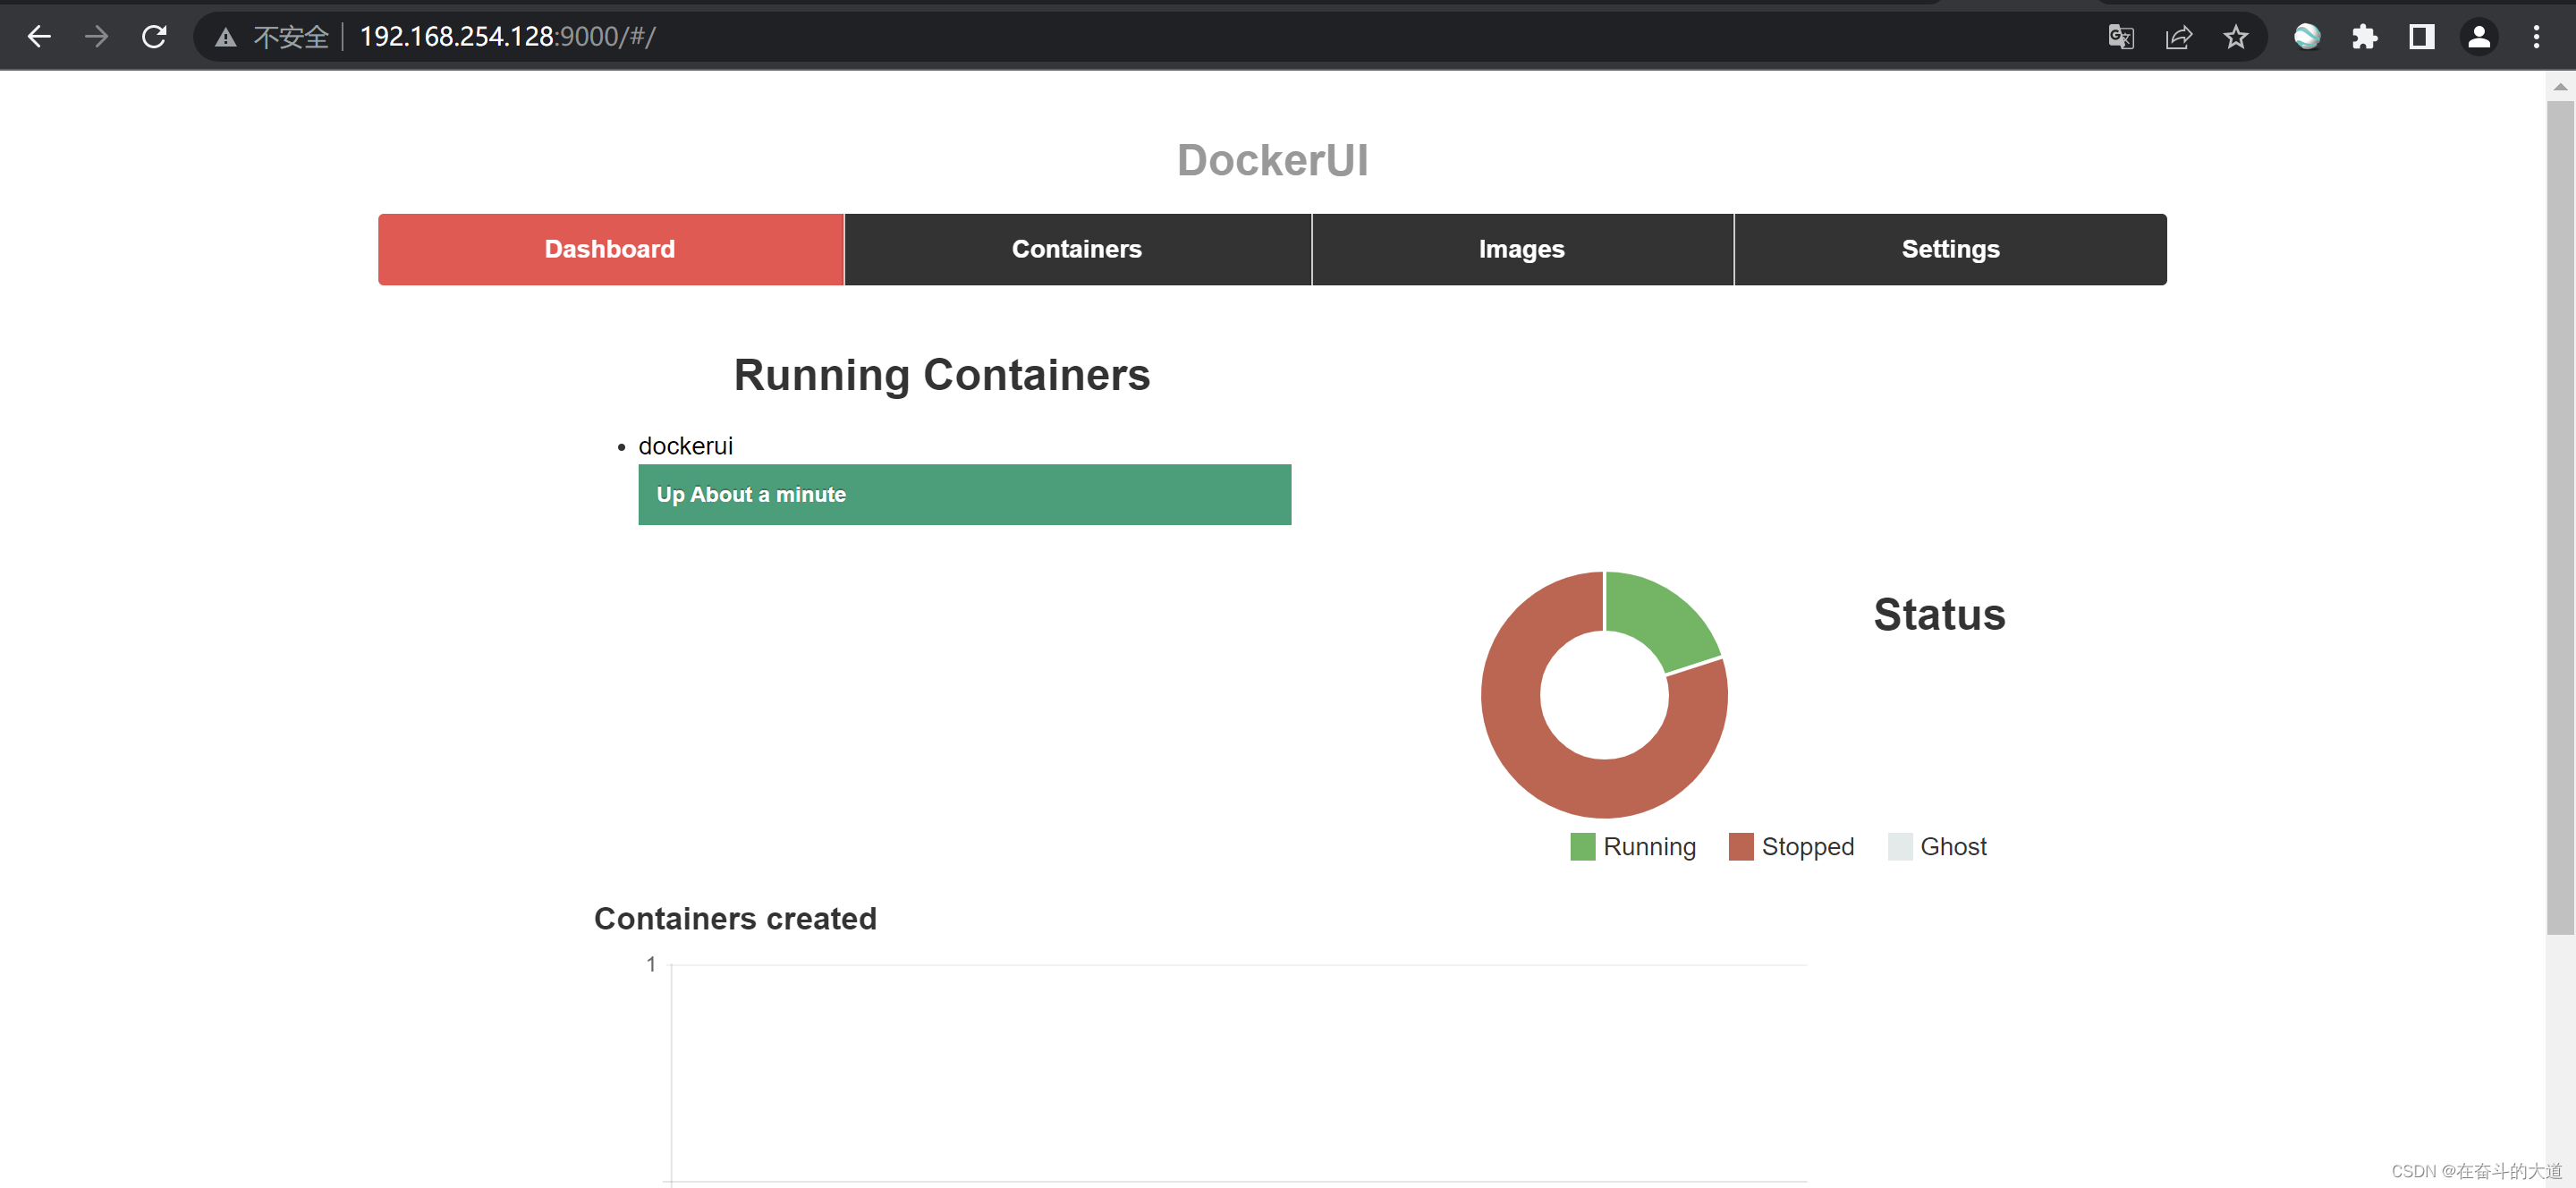Click the share page icon
This screenshot has height=1188, width=2576.
2178,37
